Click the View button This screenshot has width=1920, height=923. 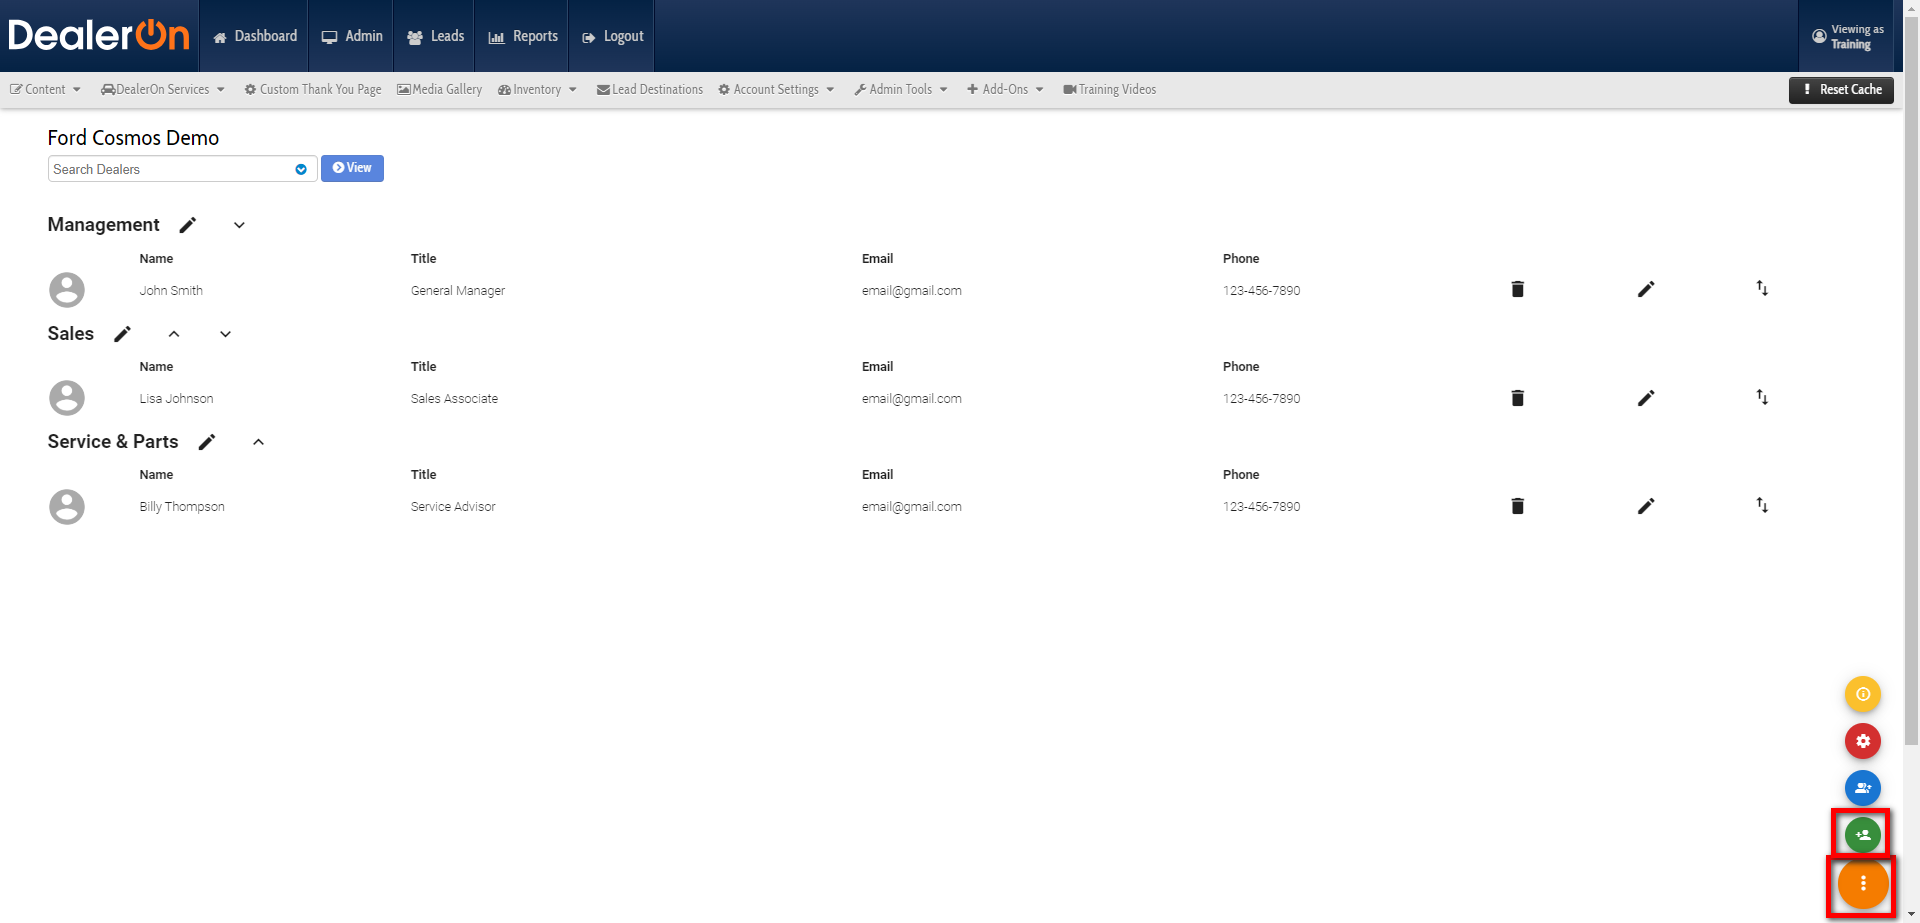(352, 168)
